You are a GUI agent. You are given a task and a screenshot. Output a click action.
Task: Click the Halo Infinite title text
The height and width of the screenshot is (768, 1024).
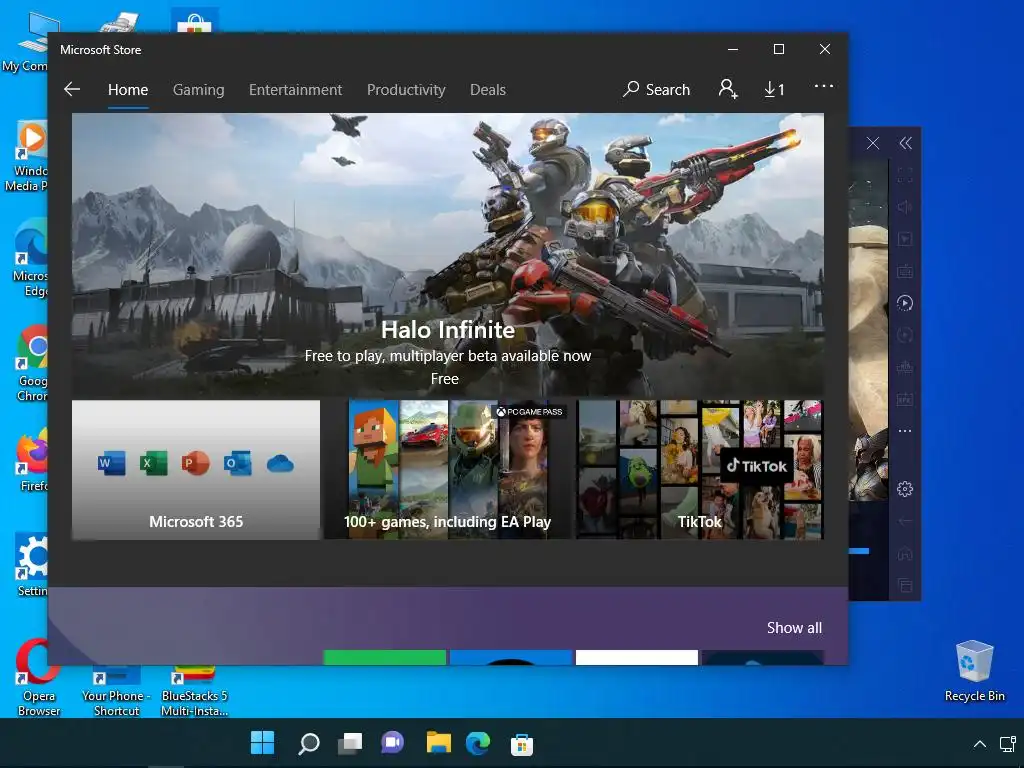447,330
